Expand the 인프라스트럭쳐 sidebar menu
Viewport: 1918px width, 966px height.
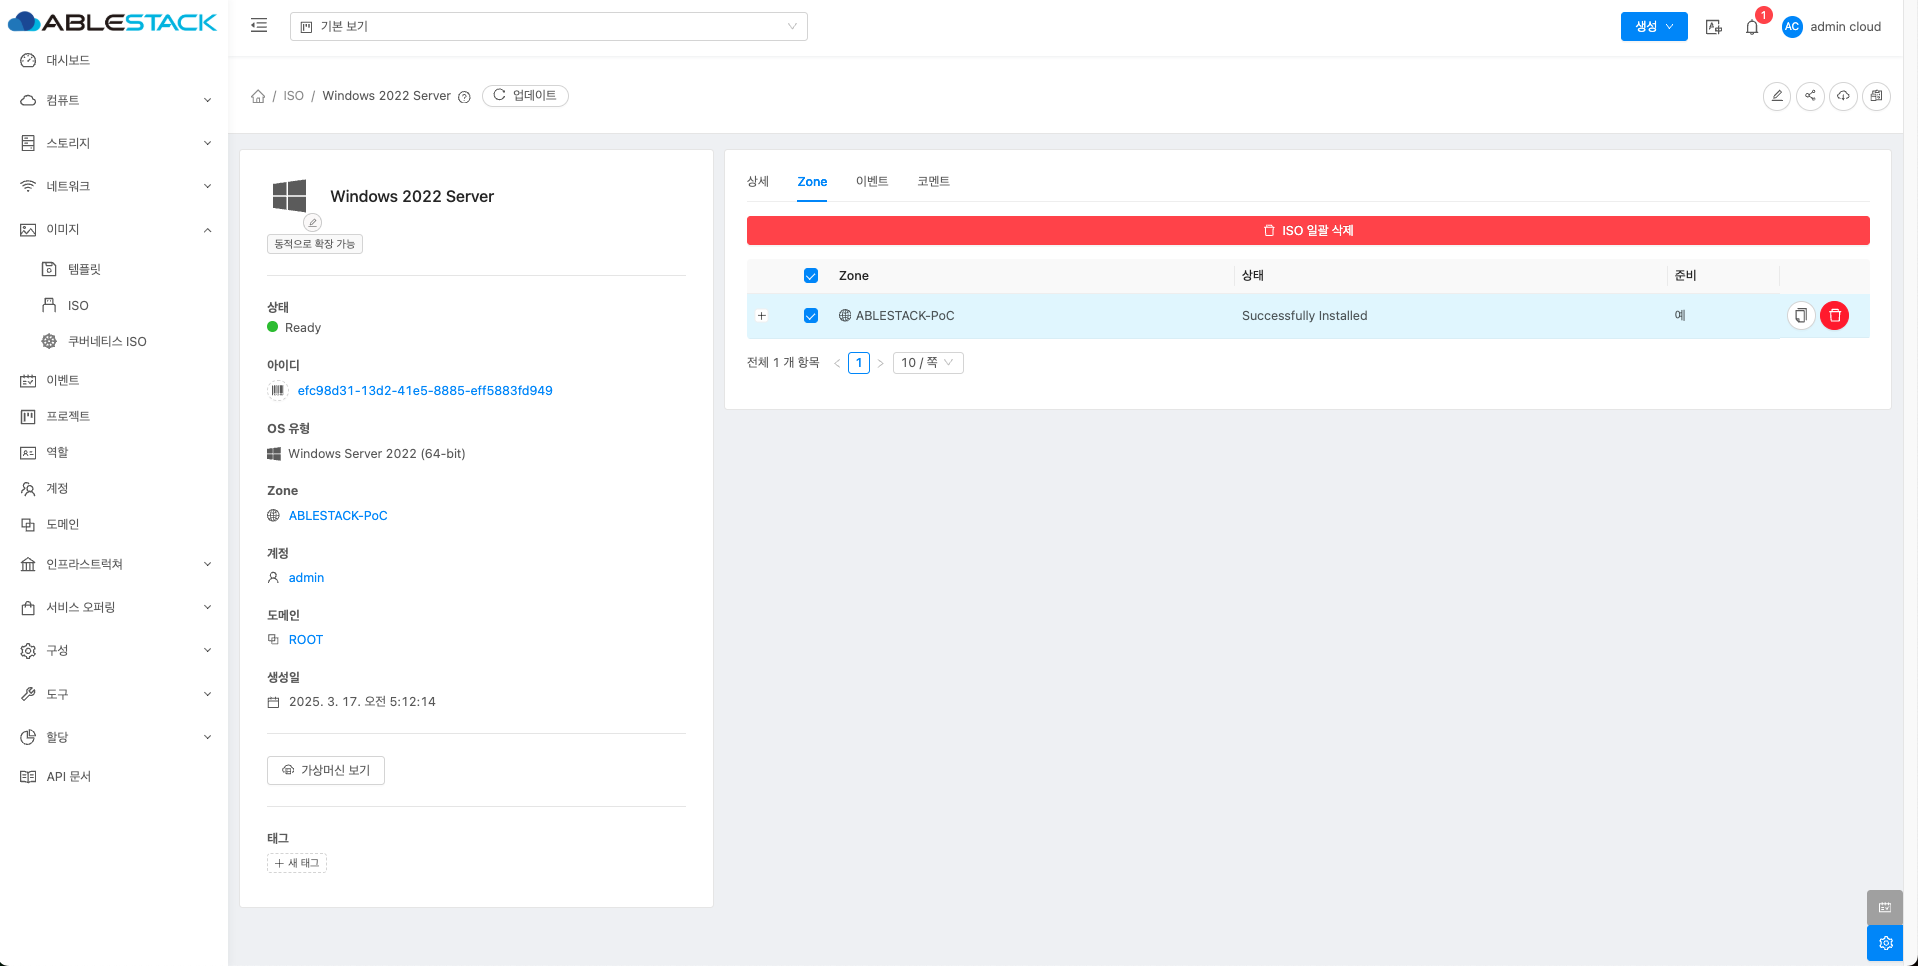pyautogui.click(x=115, y=564)
